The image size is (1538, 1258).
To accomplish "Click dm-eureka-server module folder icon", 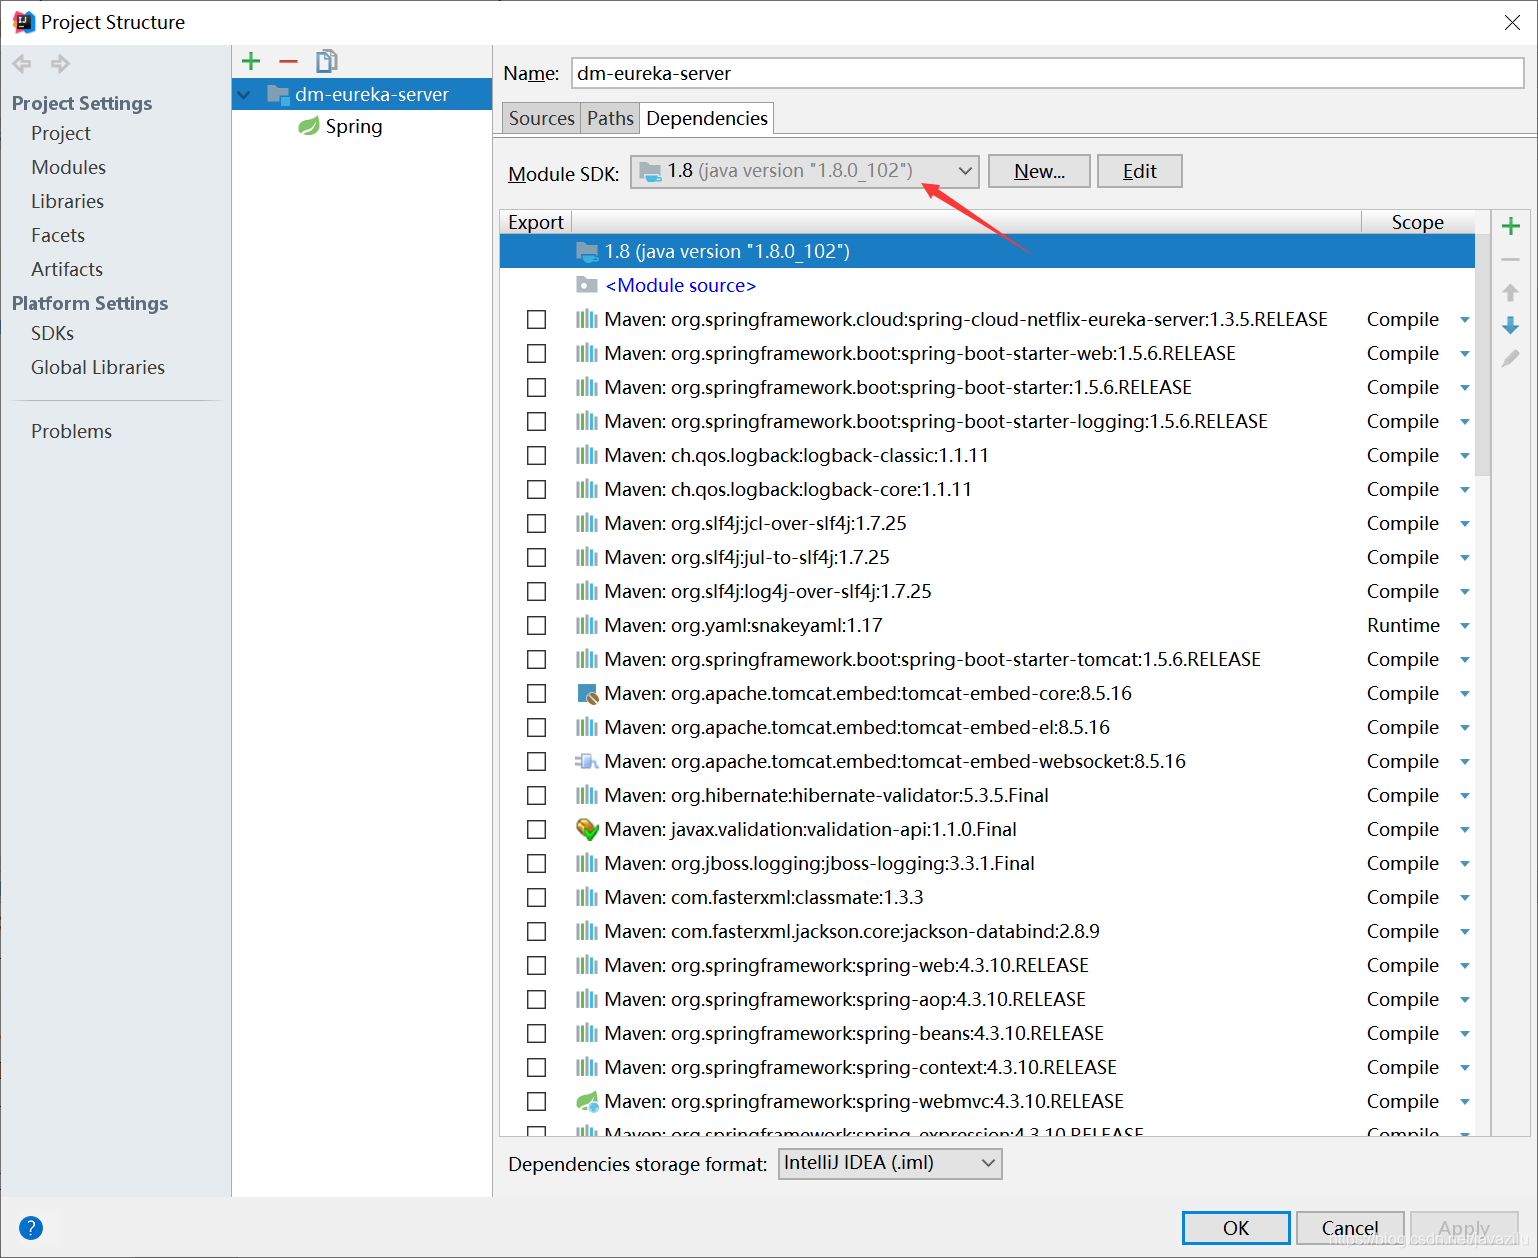I will (278, 94).
